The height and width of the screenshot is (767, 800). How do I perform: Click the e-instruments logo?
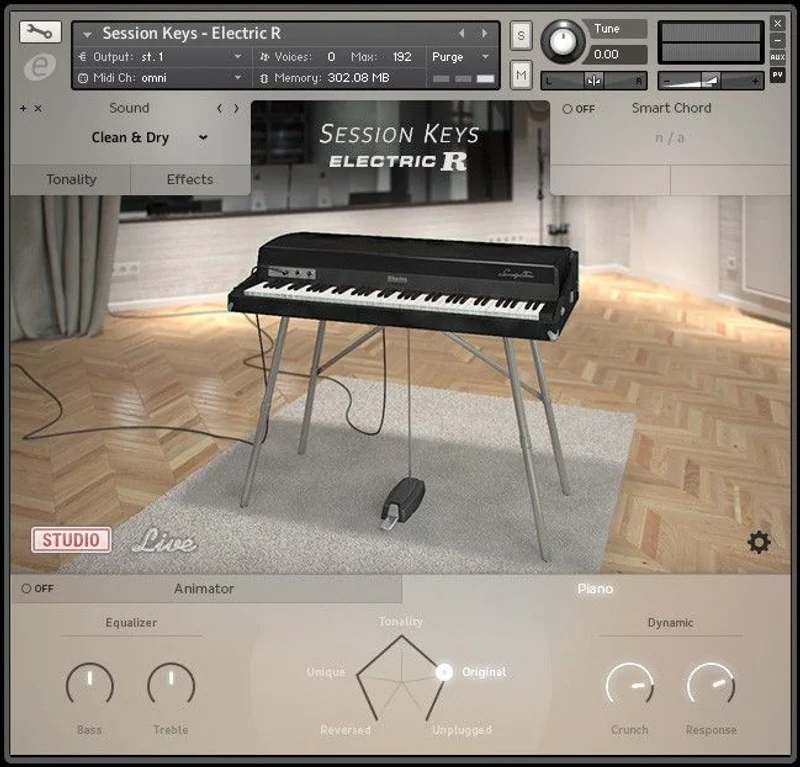[x=39, y=67]
